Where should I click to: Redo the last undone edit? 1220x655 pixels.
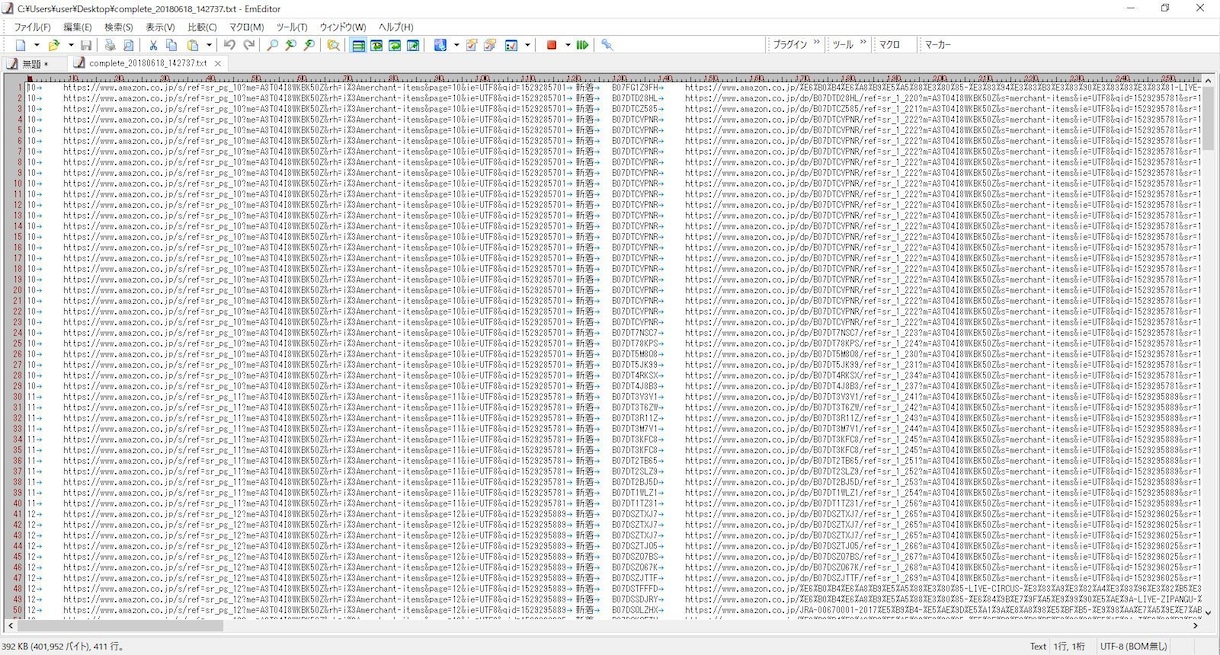[x=249, y=45]
